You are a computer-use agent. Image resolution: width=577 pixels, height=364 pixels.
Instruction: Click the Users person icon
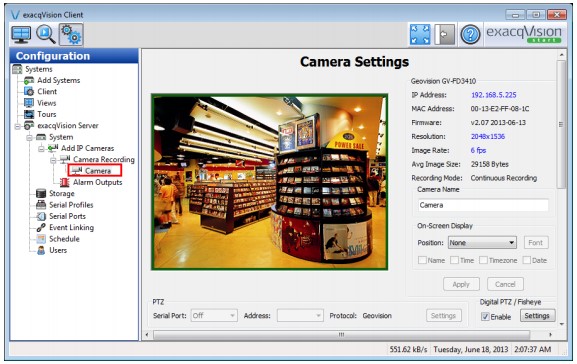point(41,250)
